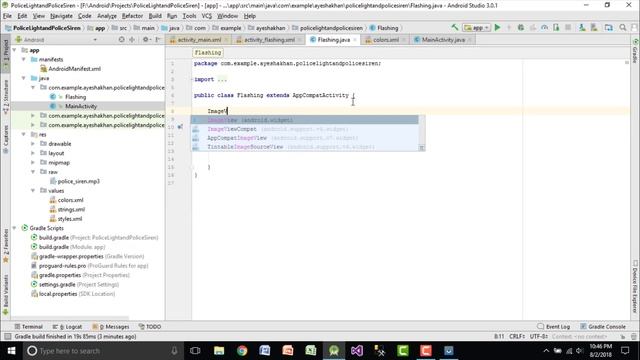The width and height of the screenshot is (640, 360).
Task: Select styles.xml in values folder
Action: pos(69,219)
